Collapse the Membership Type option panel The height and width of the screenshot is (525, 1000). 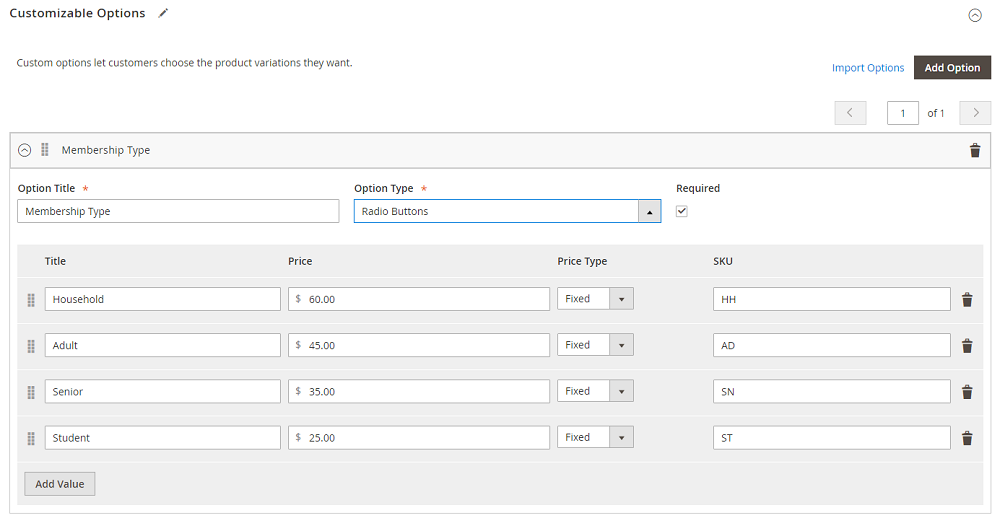(25, 150)
